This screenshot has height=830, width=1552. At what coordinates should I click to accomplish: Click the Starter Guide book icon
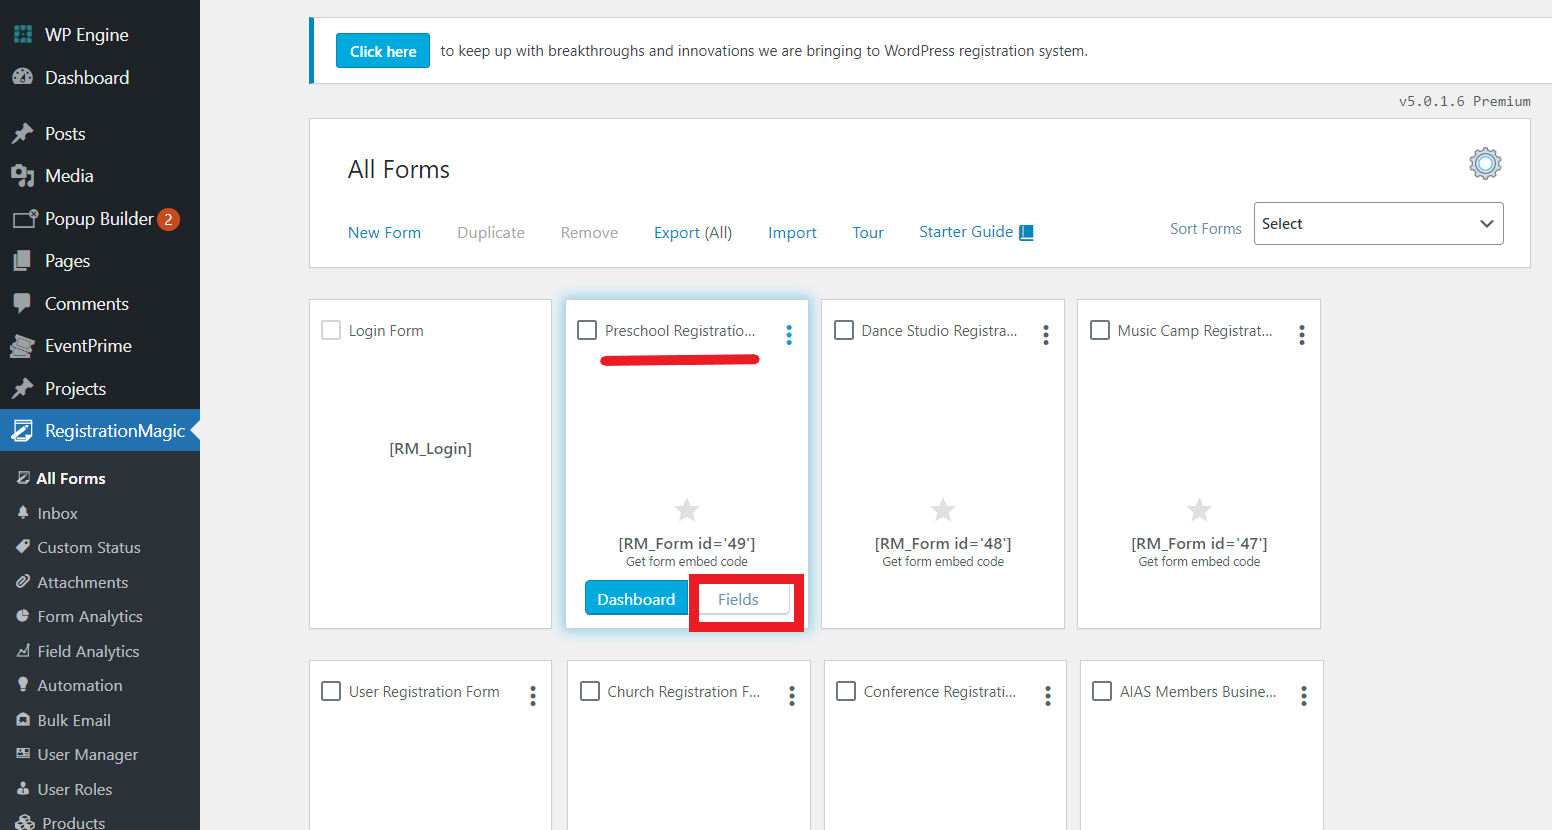coord(1026,232)
